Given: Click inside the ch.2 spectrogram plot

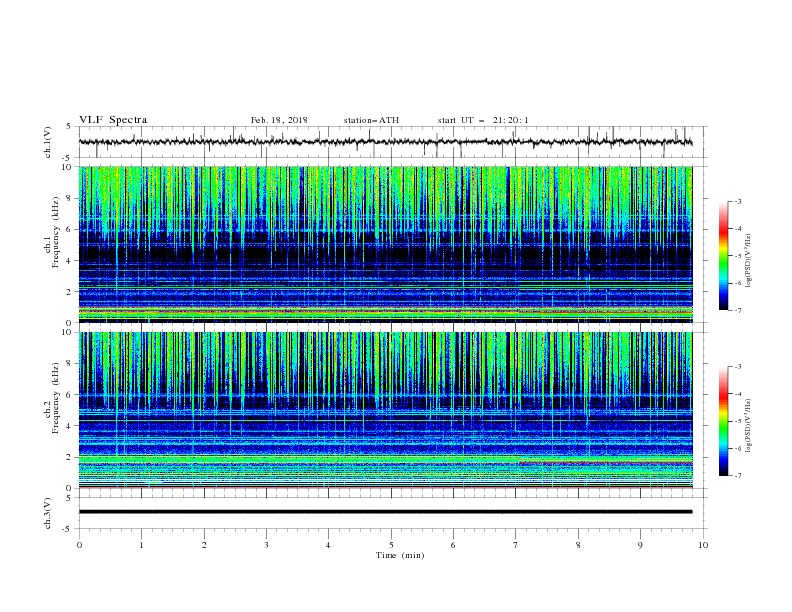Looking at the screenshot, I should pos(385,410).
